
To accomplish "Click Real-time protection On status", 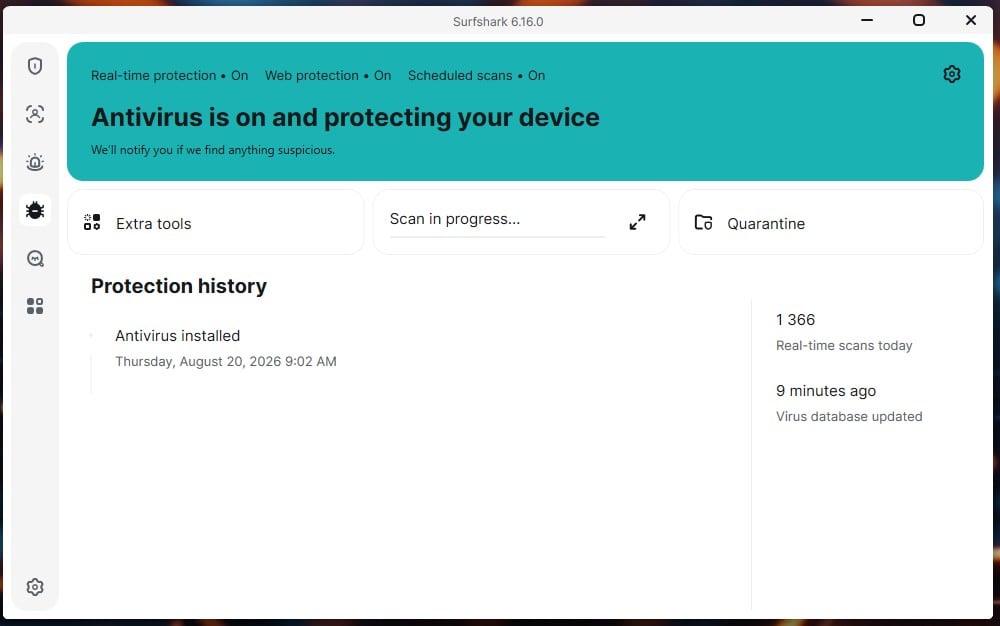I will click(x=169, y=75).
